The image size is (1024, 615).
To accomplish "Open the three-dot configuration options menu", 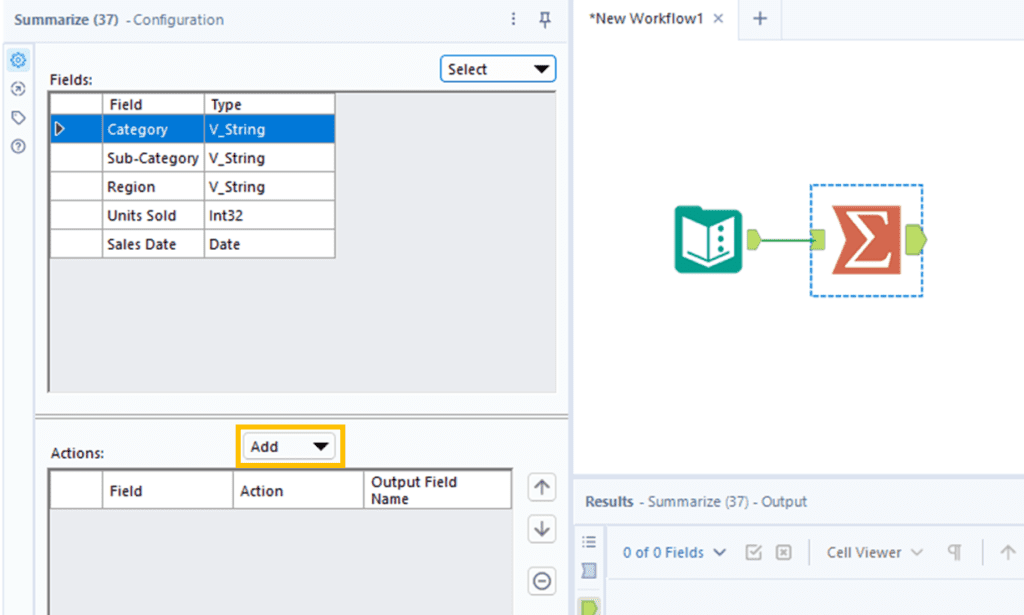I will click(x=514, y=19).
